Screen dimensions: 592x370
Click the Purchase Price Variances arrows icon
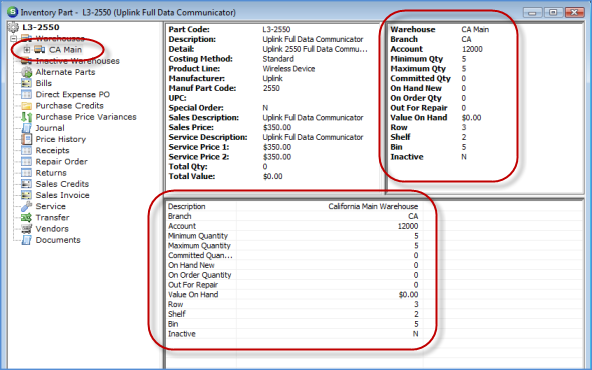point(26,117)
